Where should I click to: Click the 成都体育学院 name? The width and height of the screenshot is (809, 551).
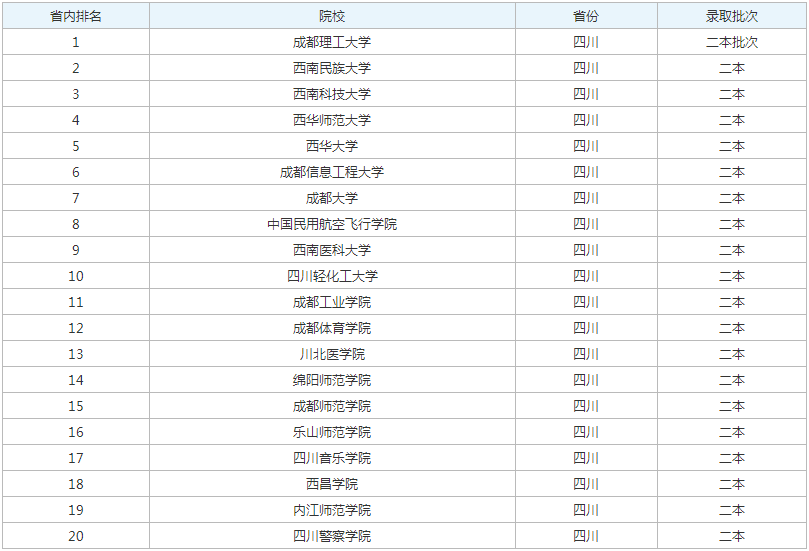pos(331,328)
